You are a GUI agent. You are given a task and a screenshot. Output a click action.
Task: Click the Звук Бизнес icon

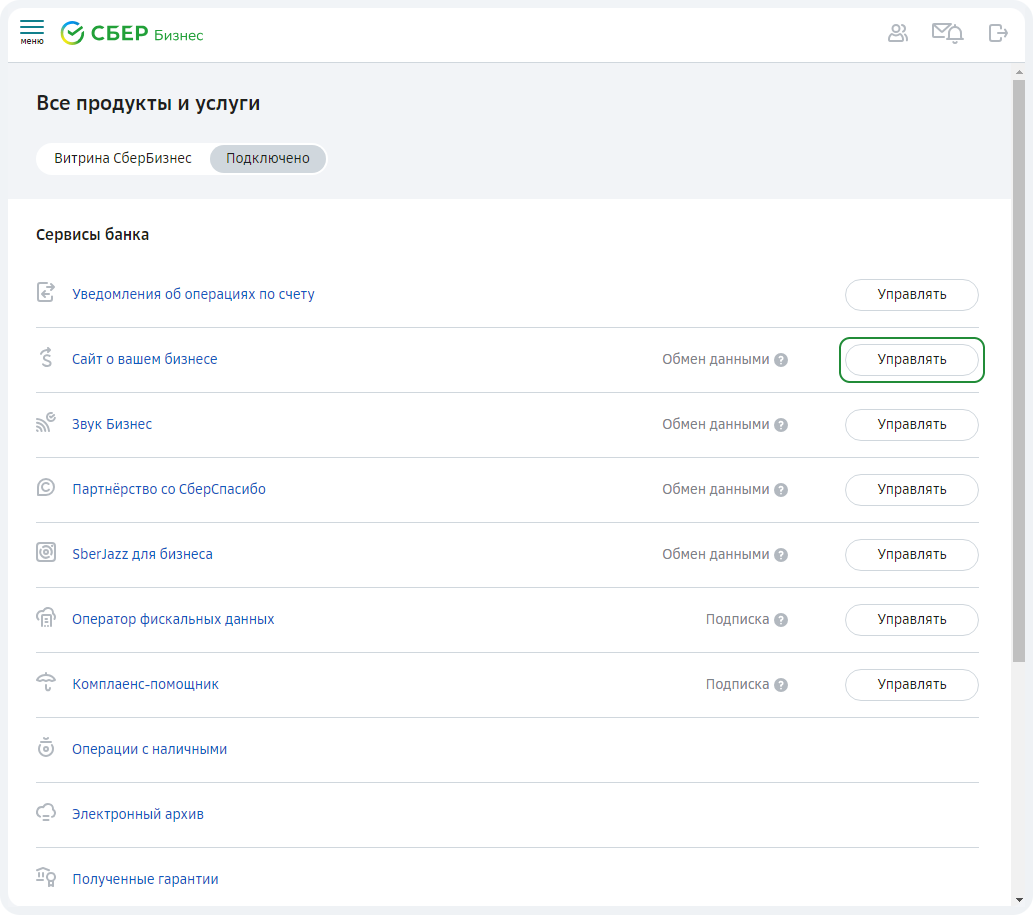pos(45,423)
